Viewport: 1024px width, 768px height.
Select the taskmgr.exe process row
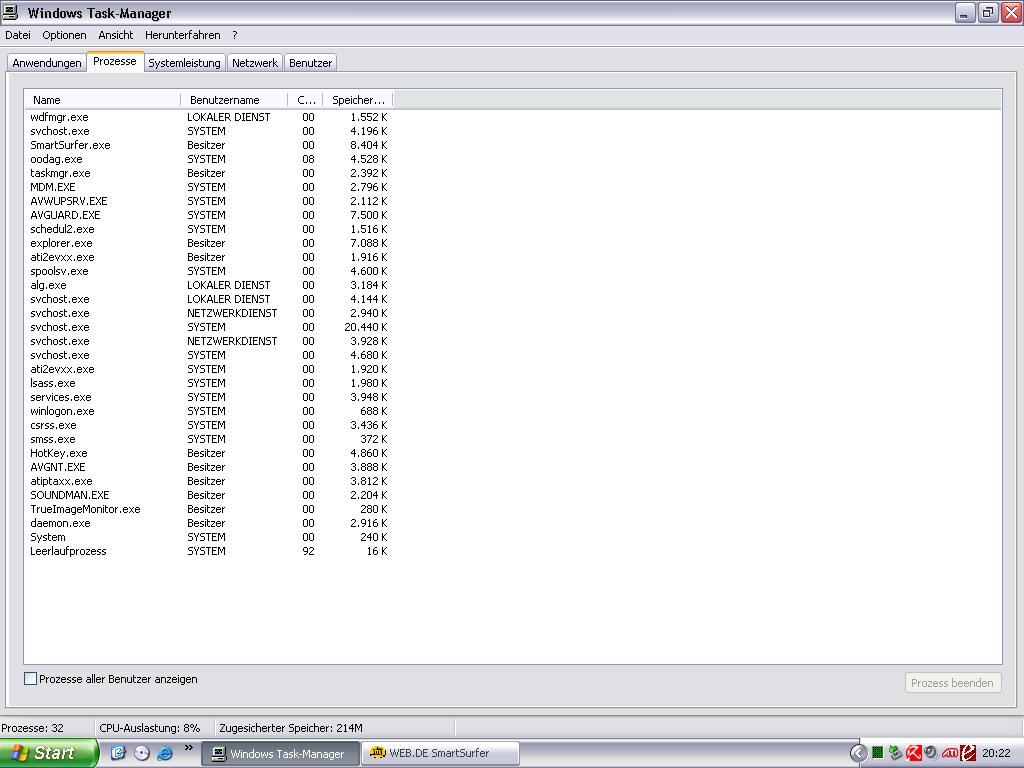click(208, 173)
